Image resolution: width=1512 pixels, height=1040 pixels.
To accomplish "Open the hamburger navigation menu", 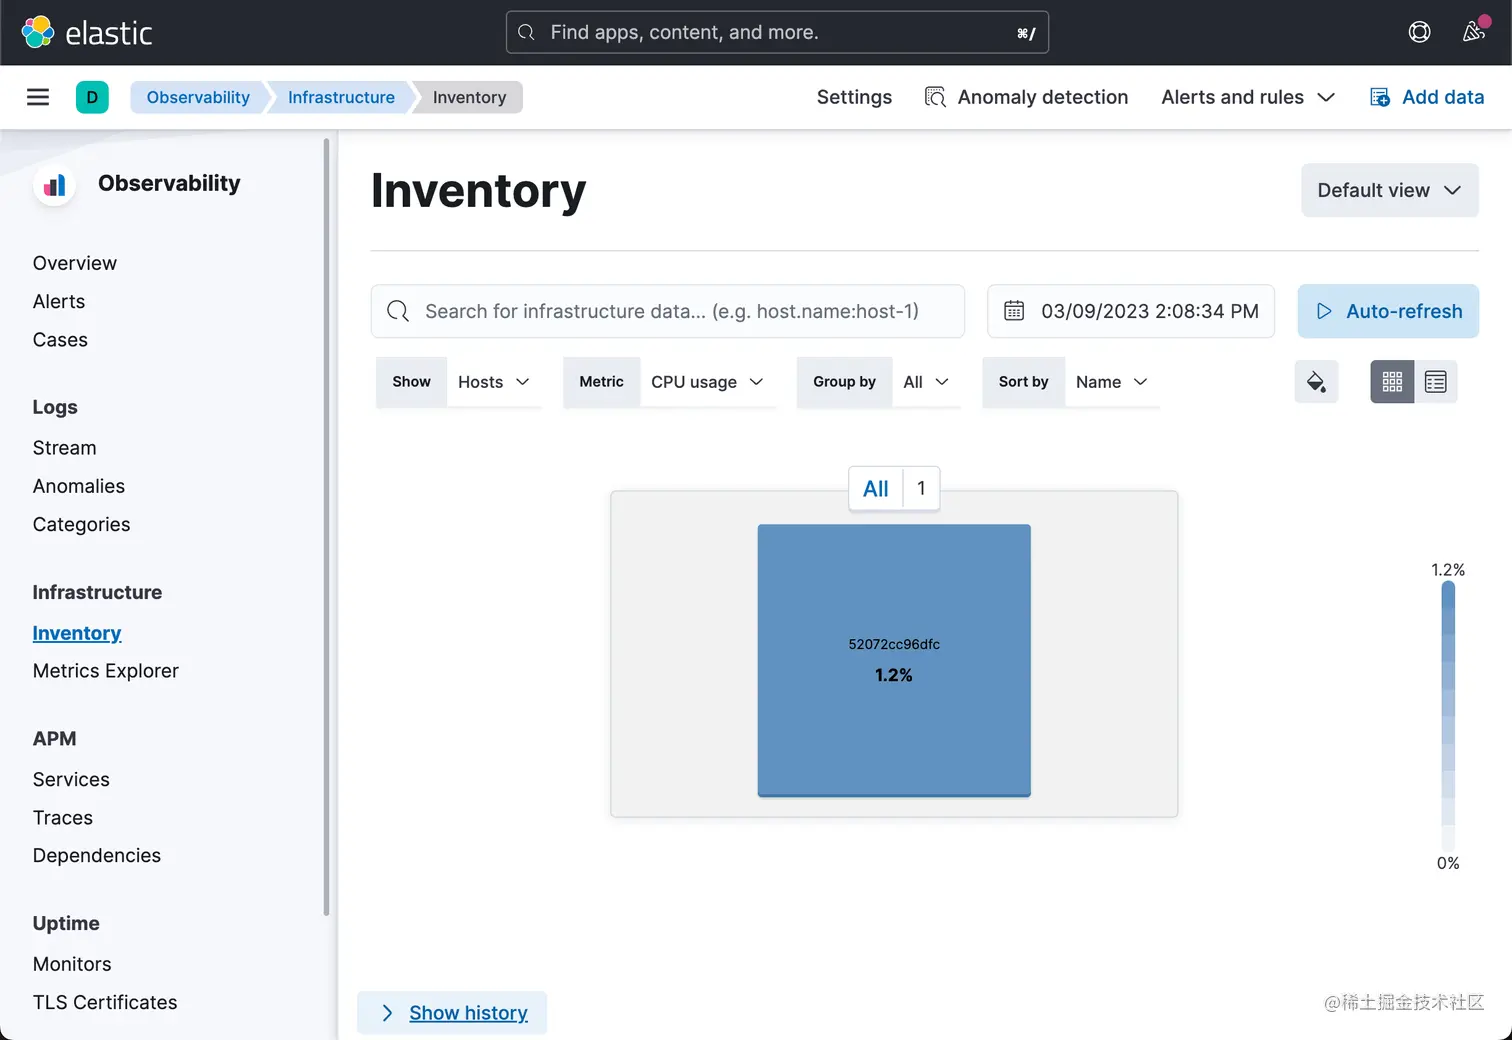I will point(38,97).
